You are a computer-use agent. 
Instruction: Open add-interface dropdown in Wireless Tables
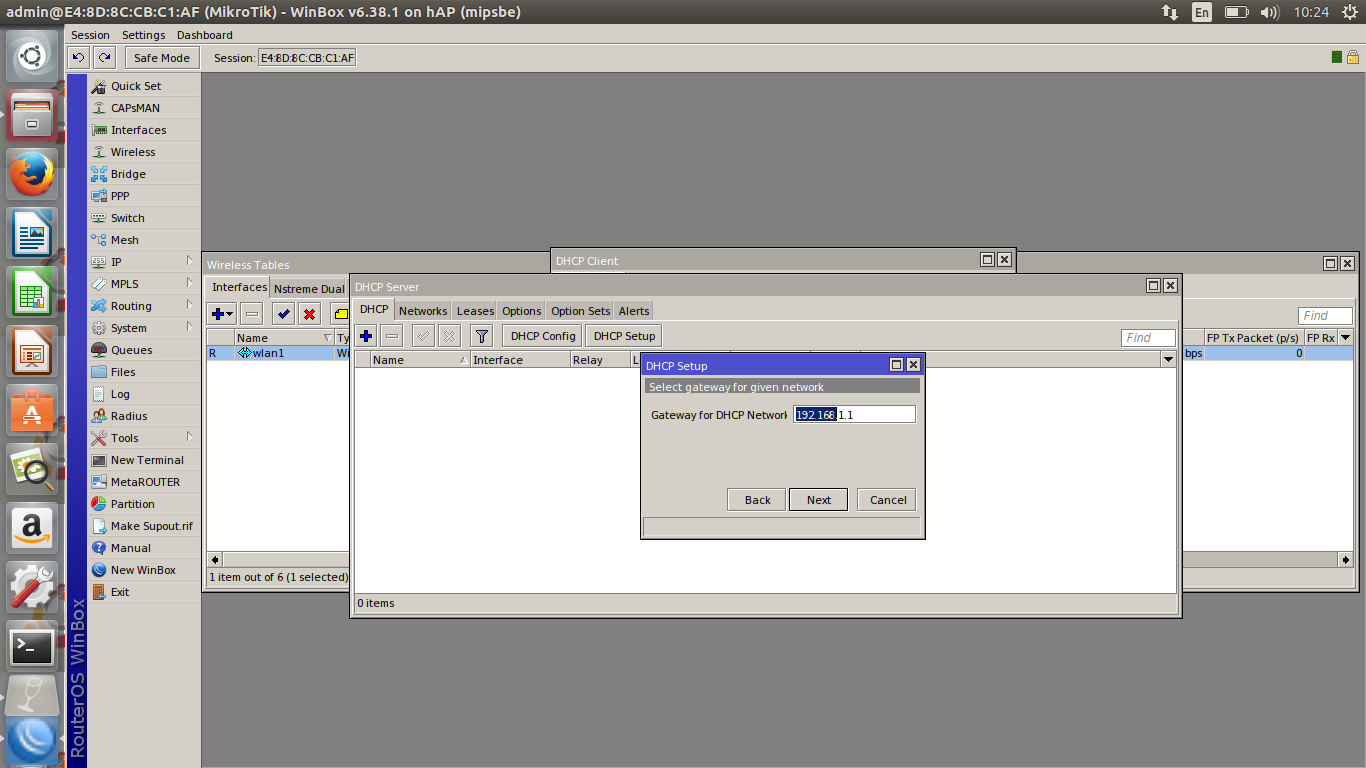click(x=222, y=314)
